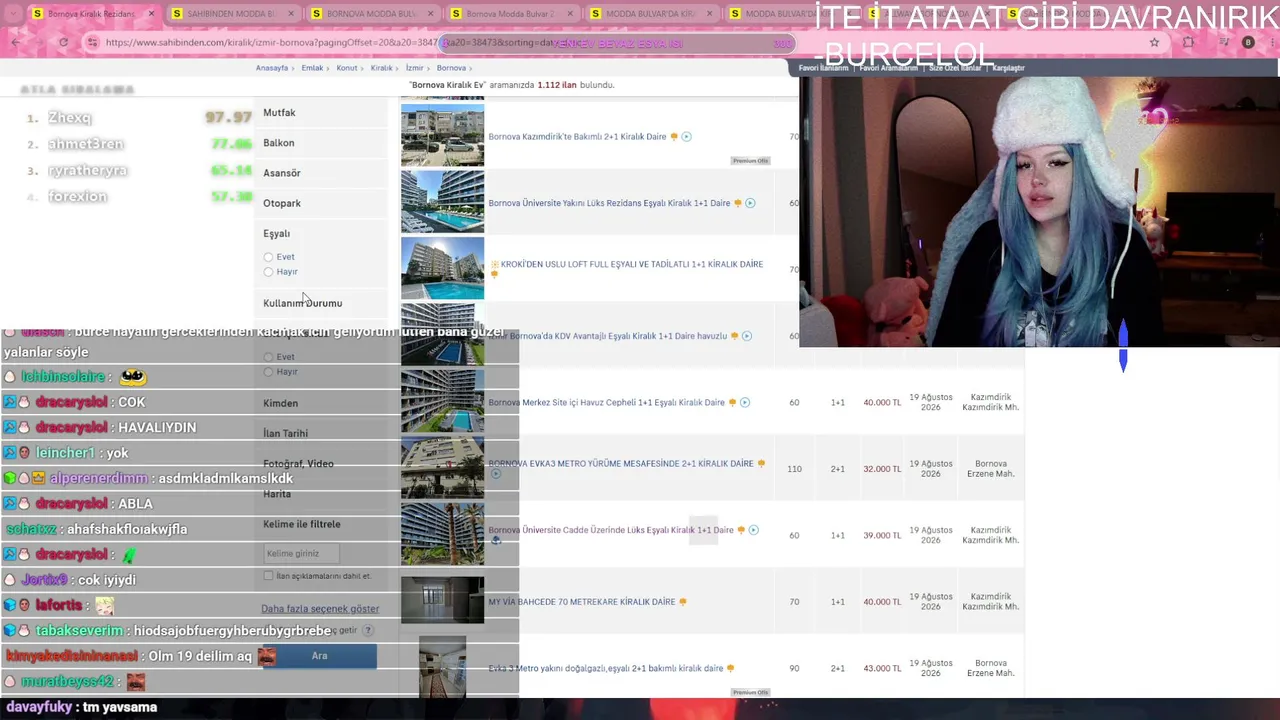Open the browser extensions icon

click(x=1188, y=42)
